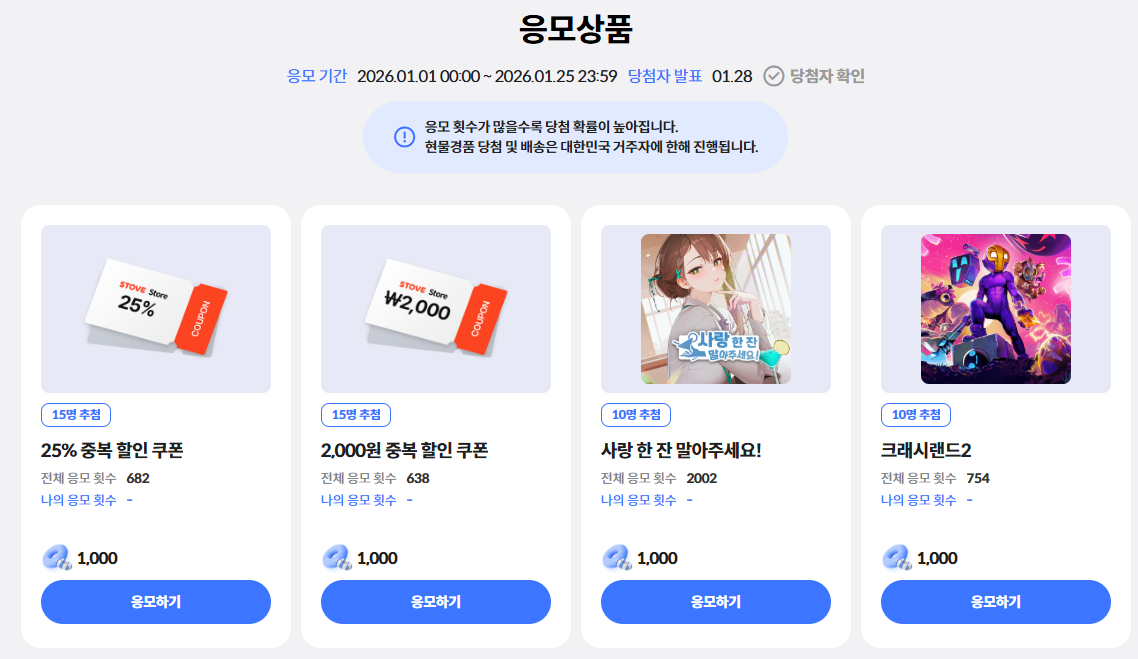Apply for the 25% 중복 할인 쿠폰
Screen dimensions: 1138x659
point(156,602)
